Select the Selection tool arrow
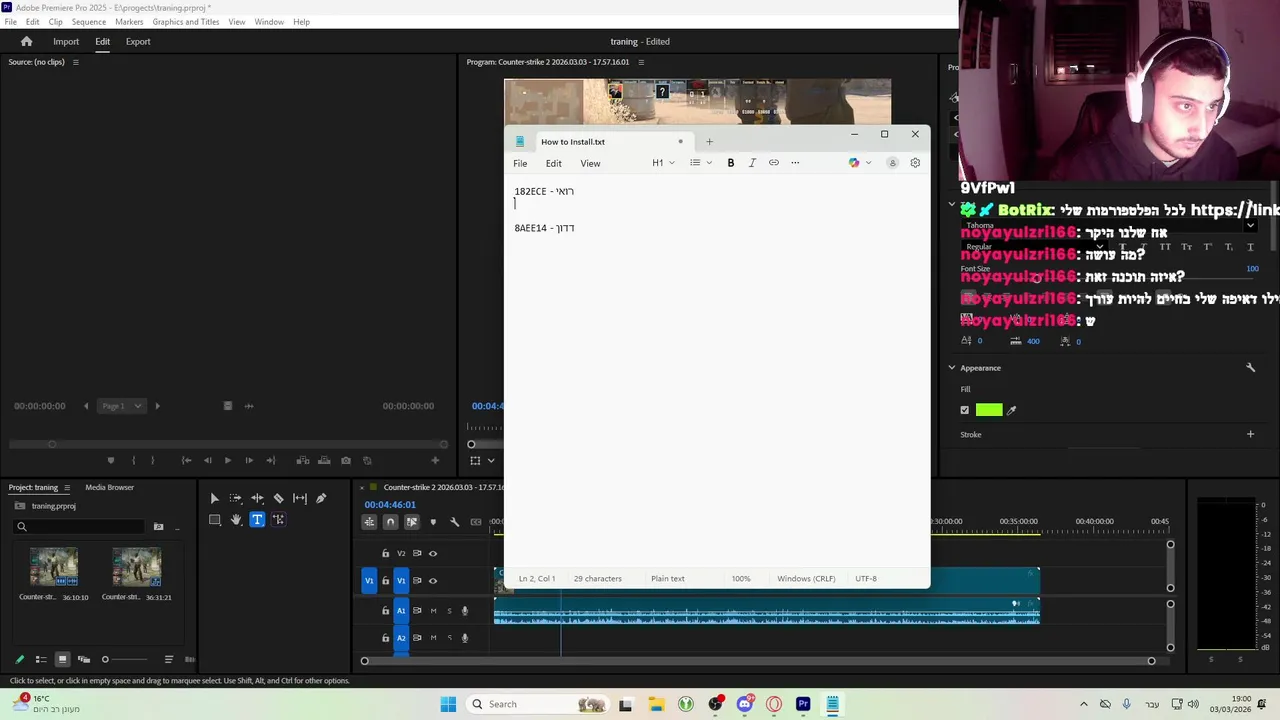 [x=214, y=498]
